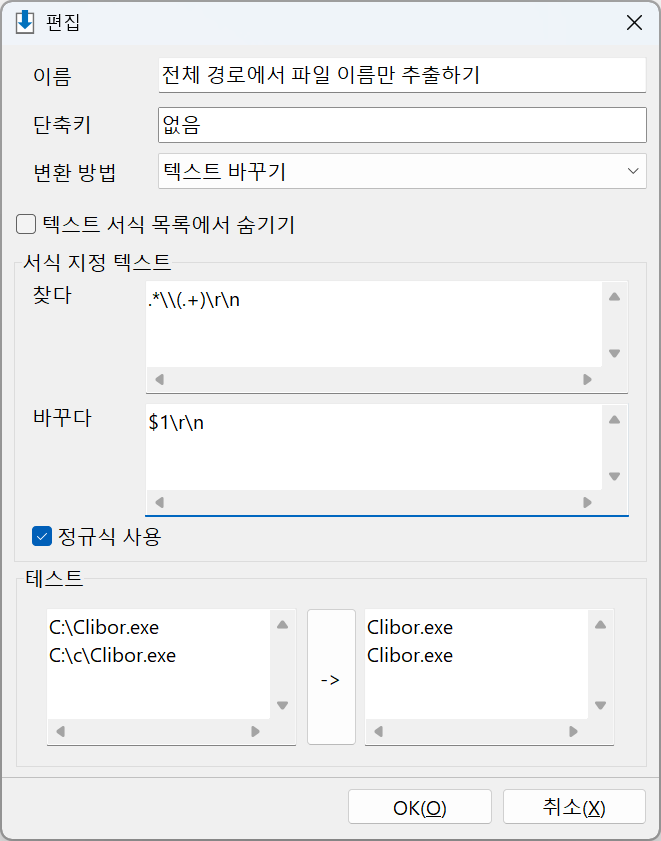The height and width of the screenshot is (841, 661).
Task: Uncheck the 정규식 사용 checkbox
Action: coord(42,536)
